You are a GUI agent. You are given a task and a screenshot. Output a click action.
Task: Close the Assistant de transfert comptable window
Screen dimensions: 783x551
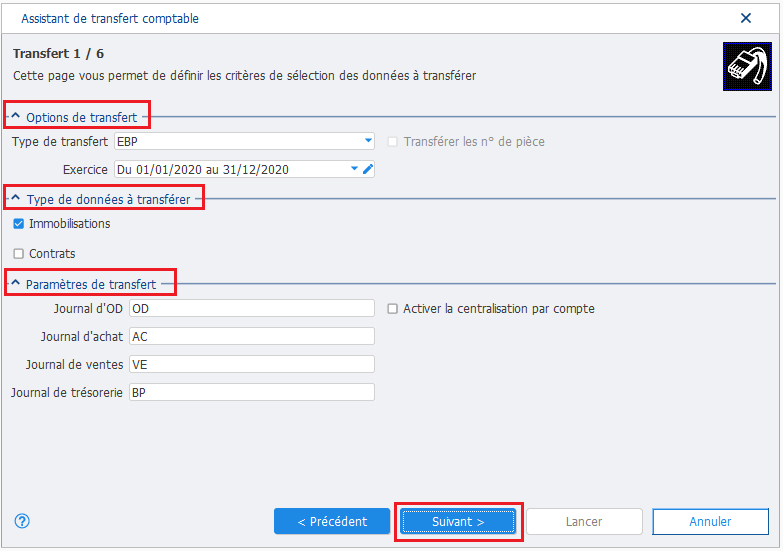click(x=746, y=18)
